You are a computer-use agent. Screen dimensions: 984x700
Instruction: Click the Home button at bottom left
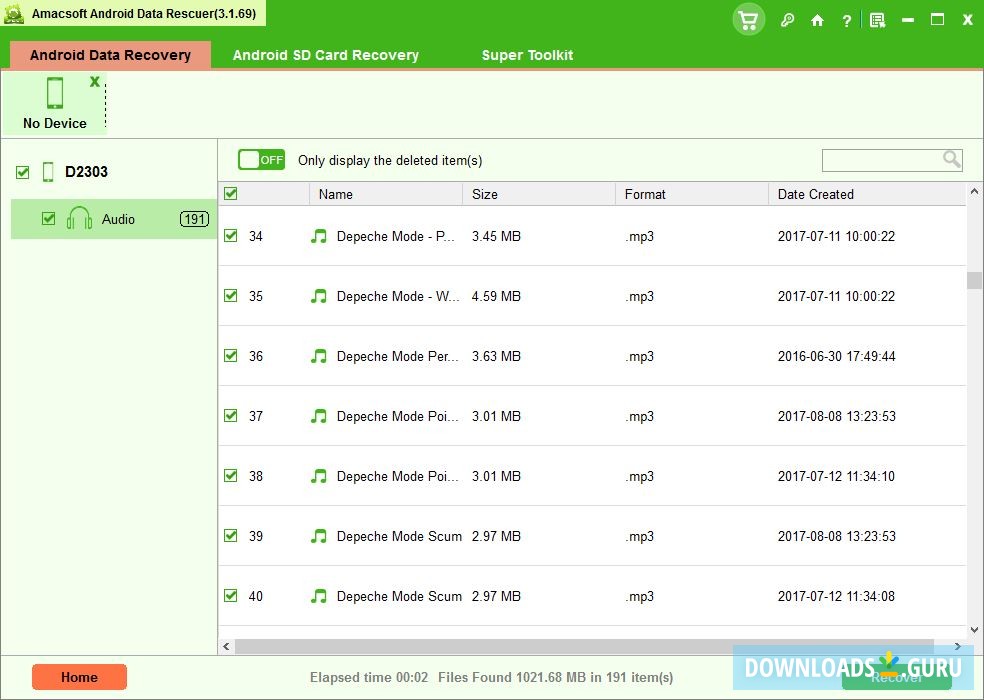(79, 677)
